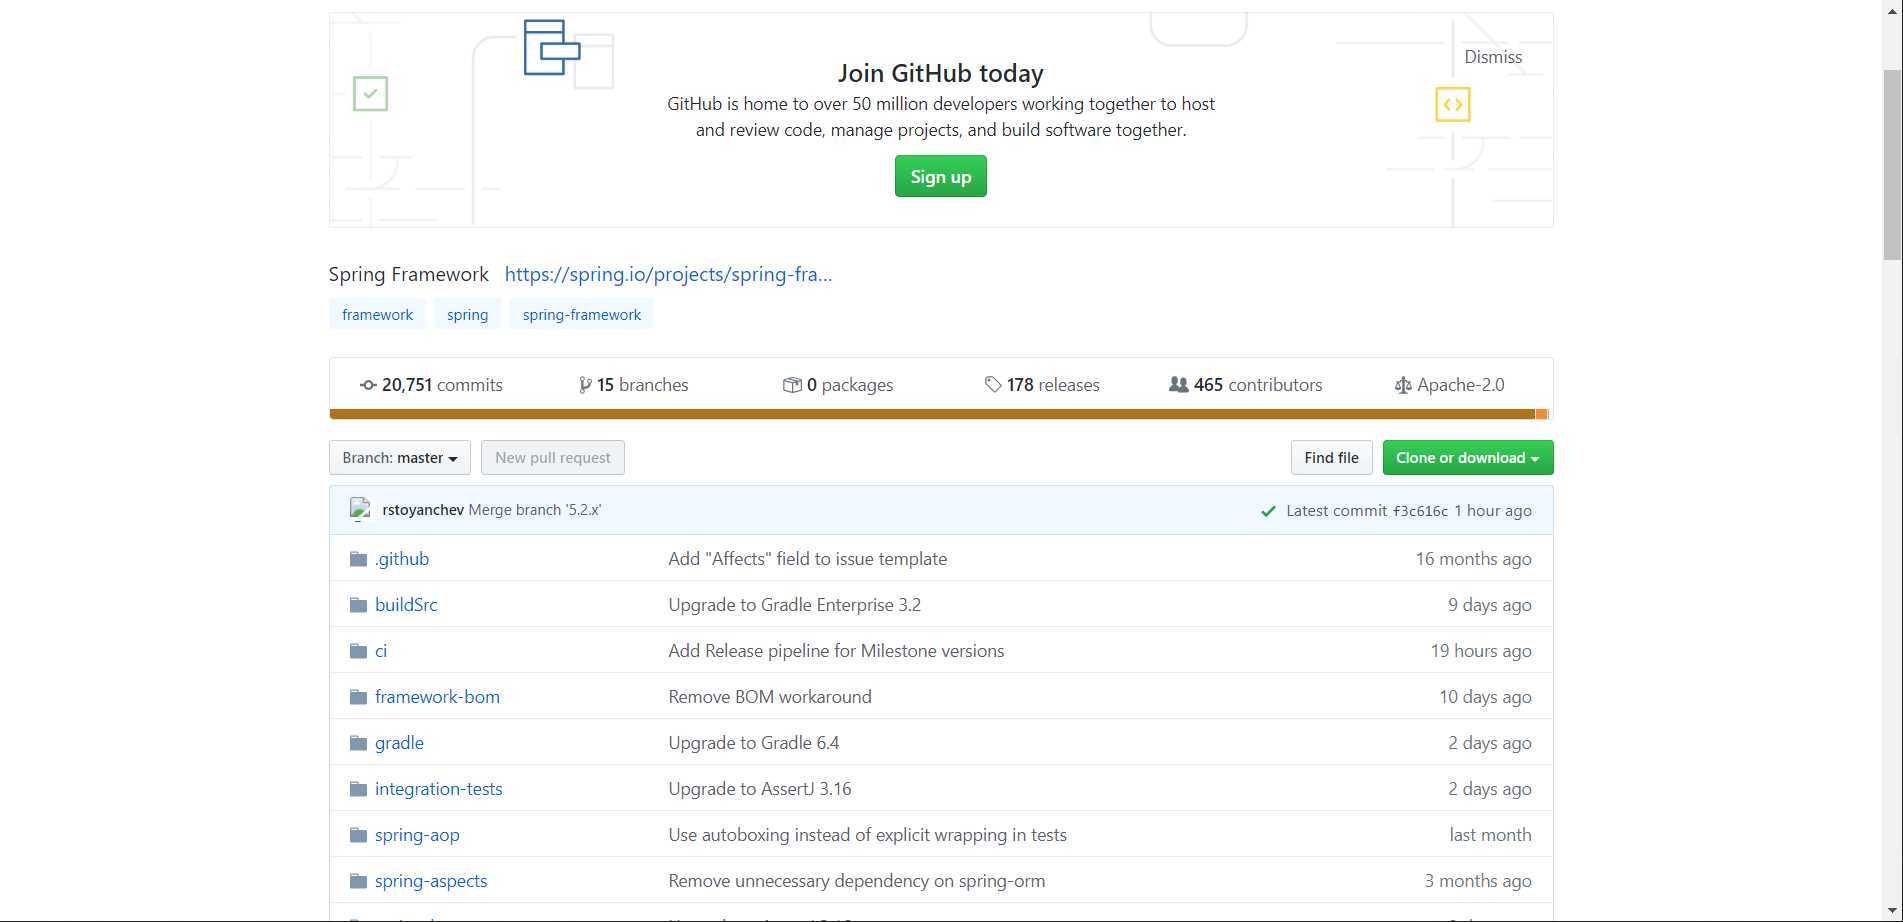
Task: Select the spring-framework topic tag
Action: click(581, 315)
